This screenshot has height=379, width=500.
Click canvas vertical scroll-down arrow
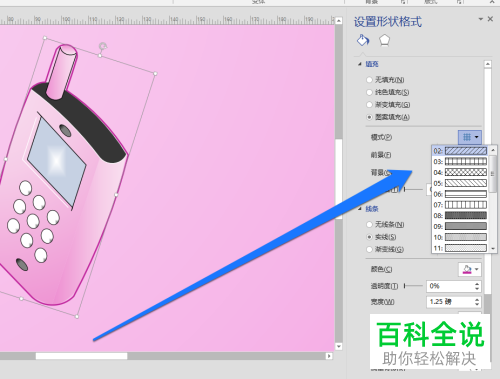tap(339, 346)
